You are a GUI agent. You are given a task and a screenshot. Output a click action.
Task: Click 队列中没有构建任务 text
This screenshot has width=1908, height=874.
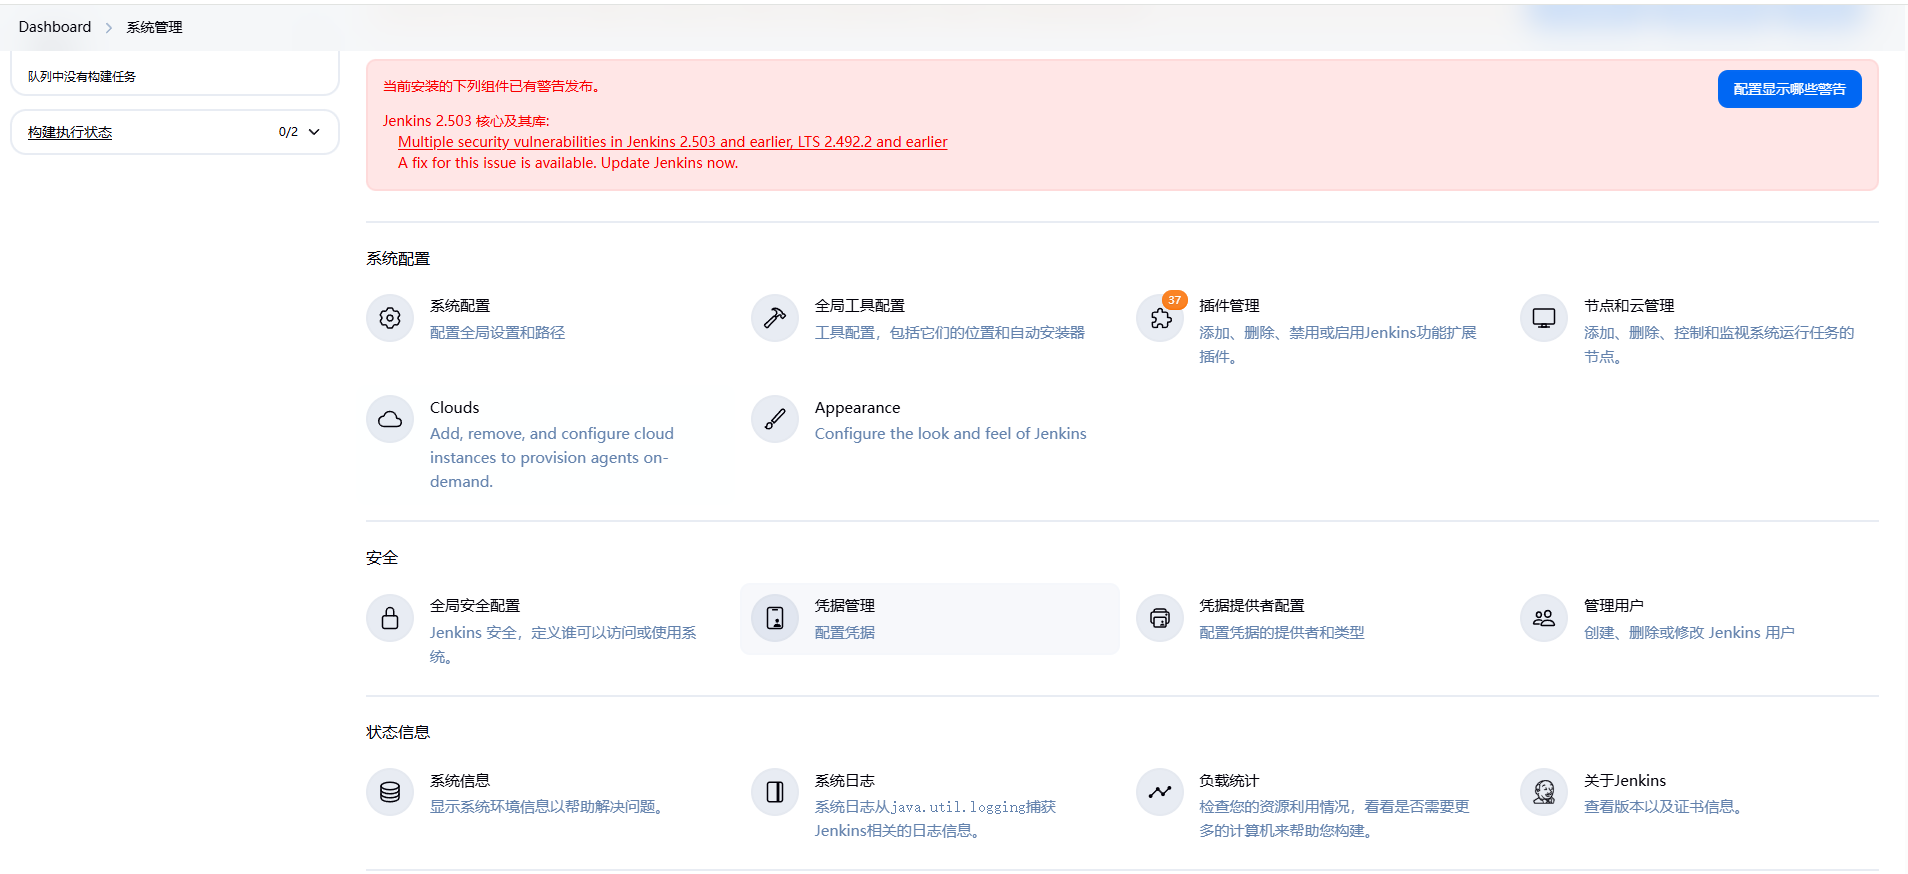(x=82, y=76)
